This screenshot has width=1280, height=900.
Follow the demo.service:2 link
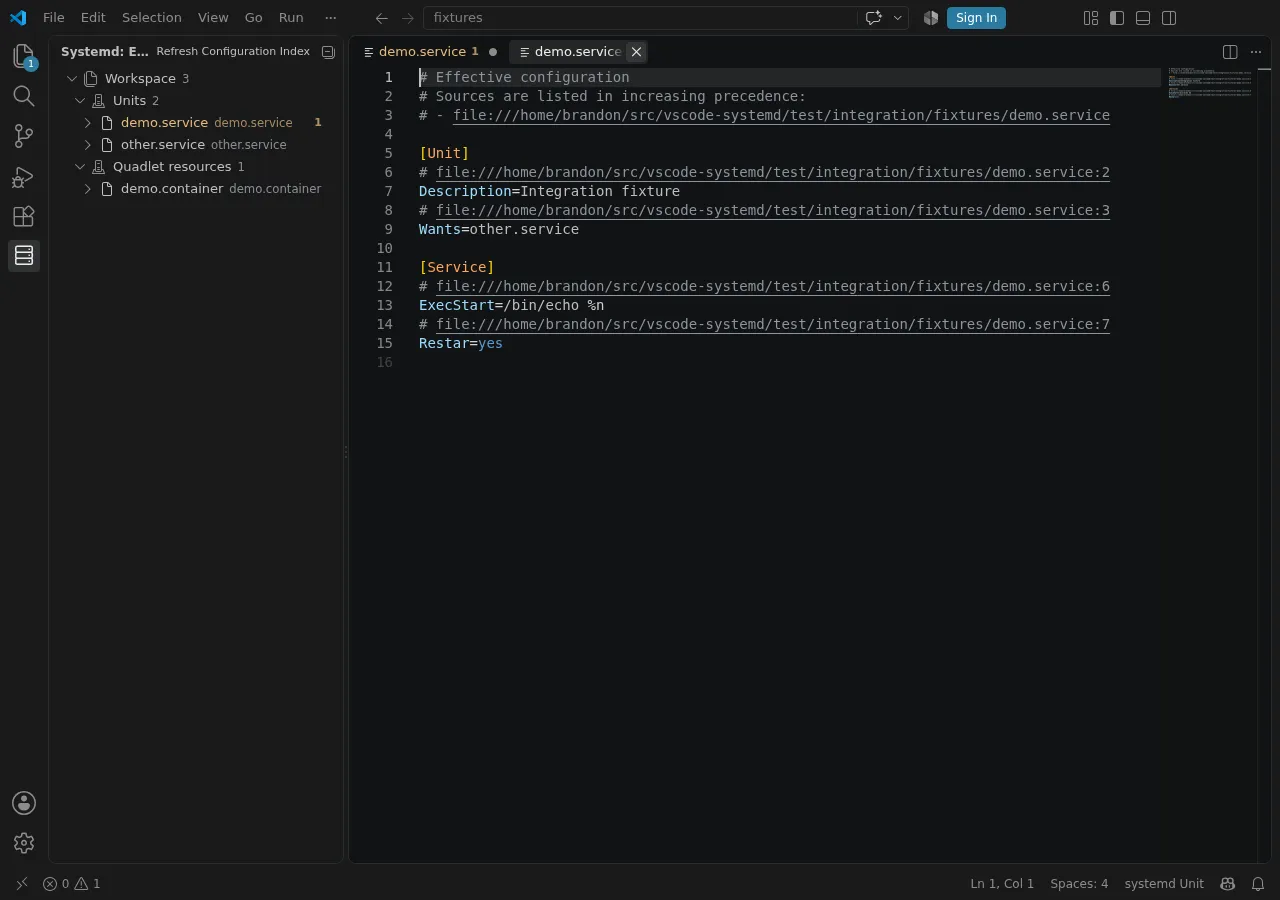tap(773, 172)
